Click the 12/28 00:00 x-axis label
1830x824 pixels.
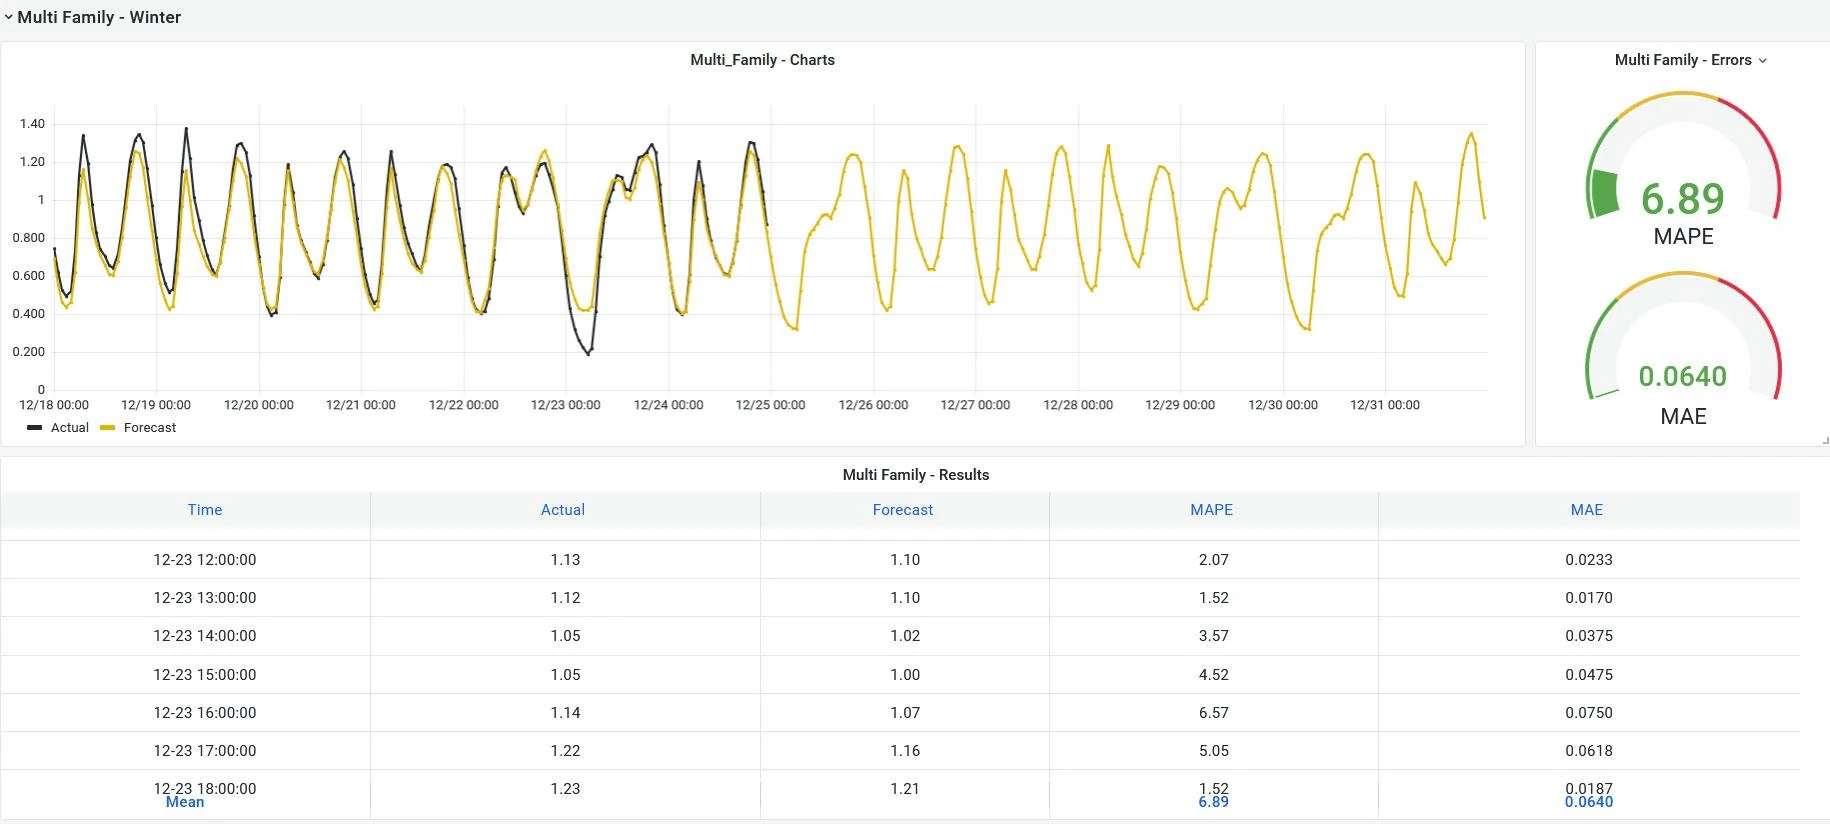click(x=1078, y=405)
